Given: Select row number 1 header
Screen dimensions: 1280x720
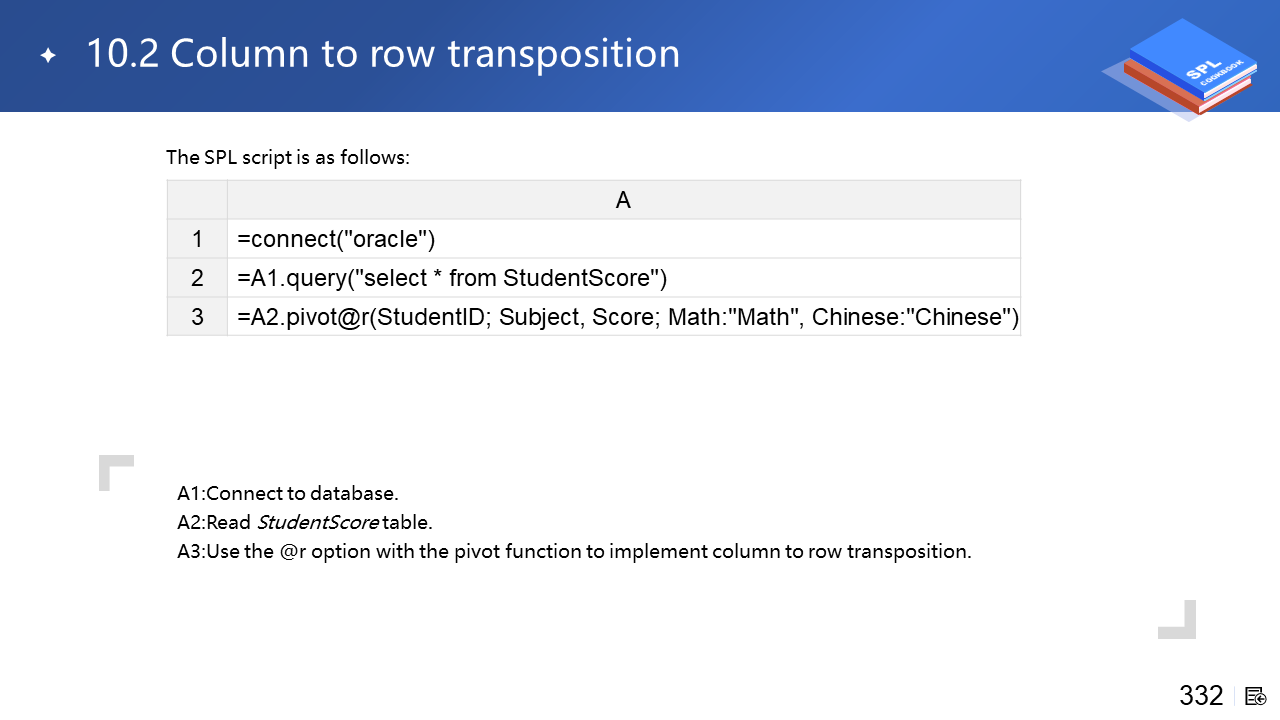Looking at the screenshot, I should tap(197, 239).
